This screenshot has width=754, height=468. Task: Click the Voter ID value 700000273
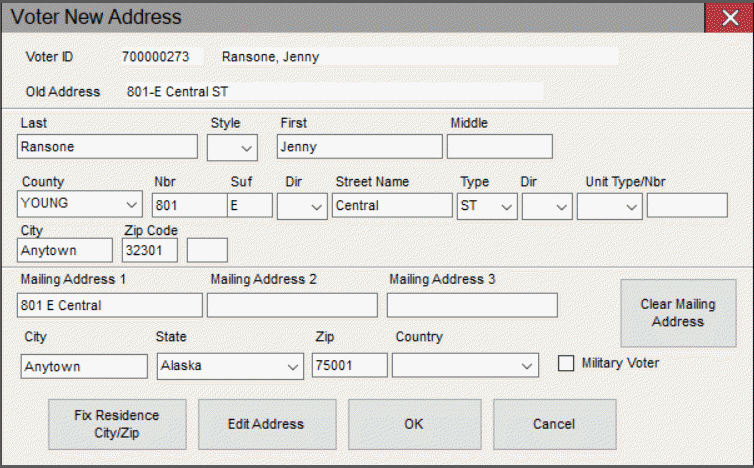pyautogui.click(x=155, y=57)
